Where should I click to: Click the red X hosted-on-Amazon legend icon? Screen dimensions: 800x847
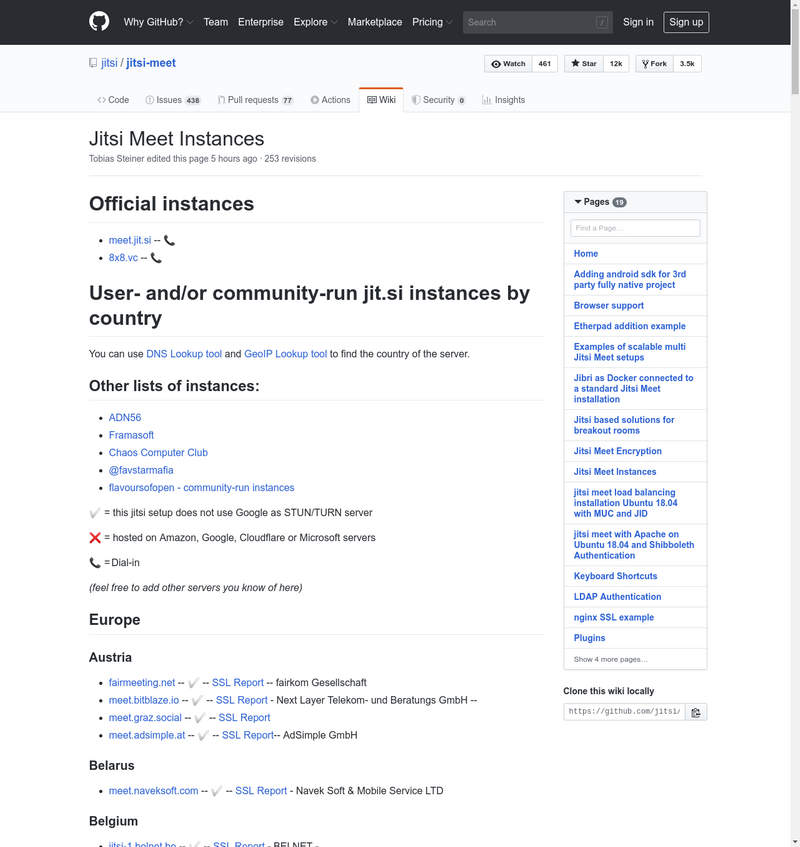(x=95, y=537)
